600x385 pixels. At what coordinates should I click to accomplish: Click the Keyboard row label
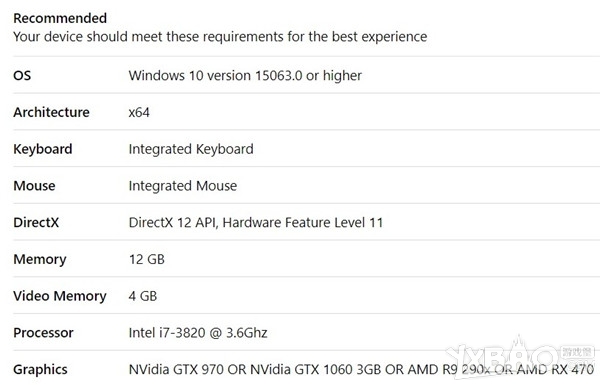pos(43,149)
